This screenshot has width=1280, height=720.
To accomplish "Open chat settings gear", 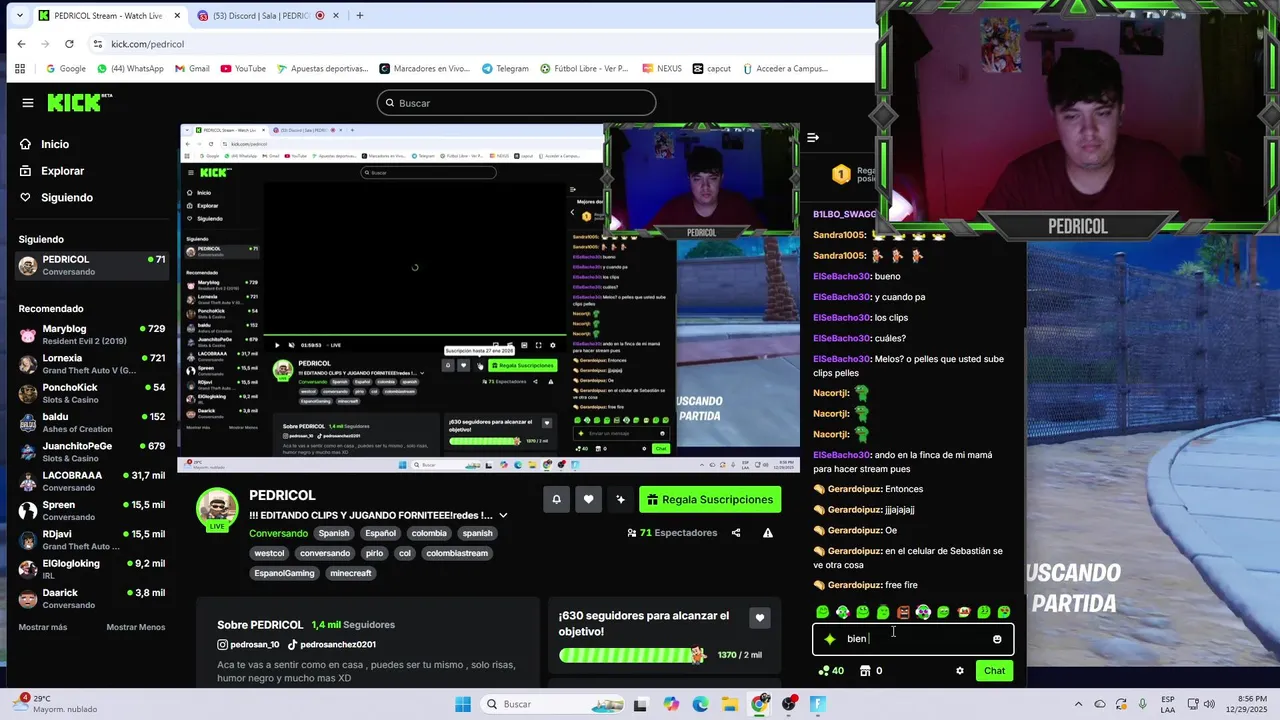I will click(960, 671).
